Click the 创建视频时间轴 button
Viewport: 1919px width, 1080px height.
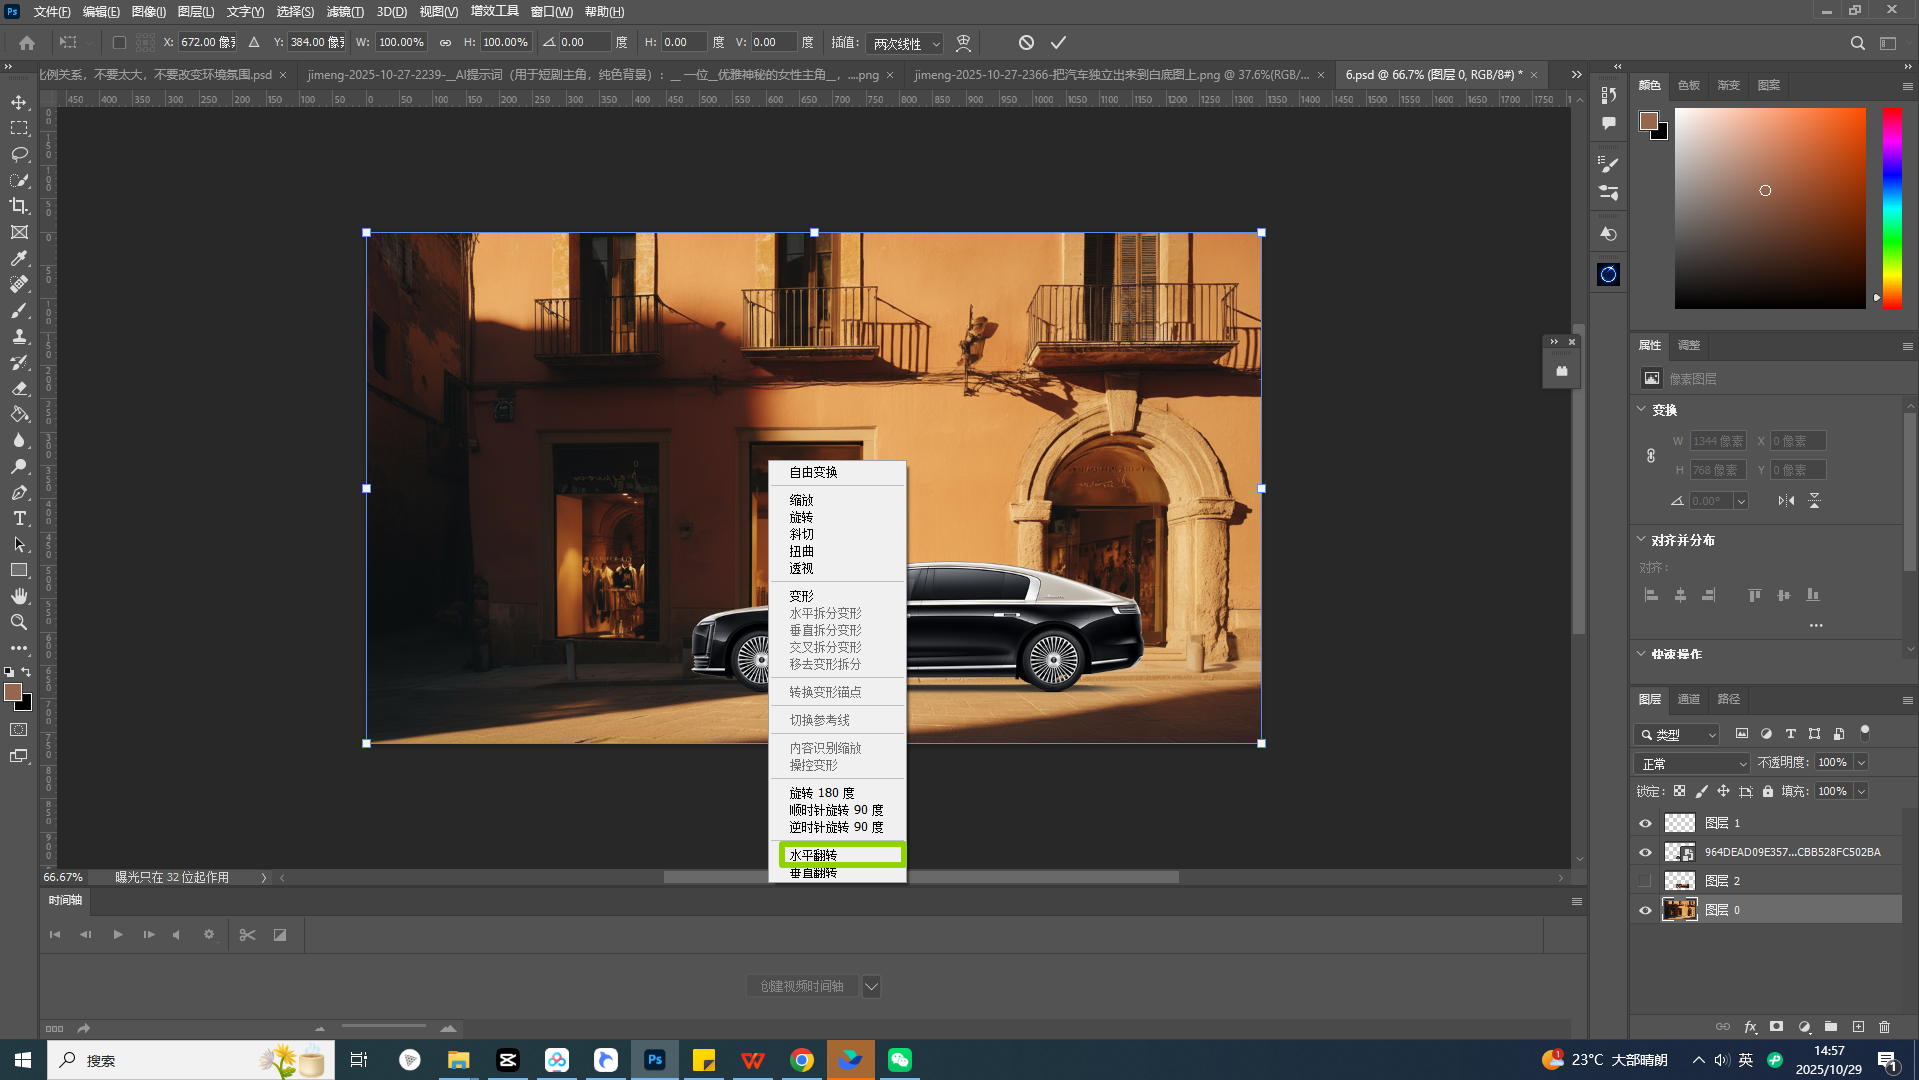click(801, 986)
